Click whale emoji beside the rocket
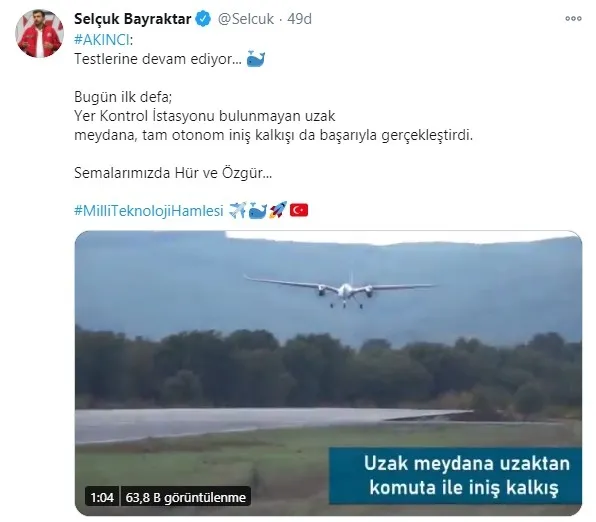Viewport: 596px width, 522px height. click(258, 211)
